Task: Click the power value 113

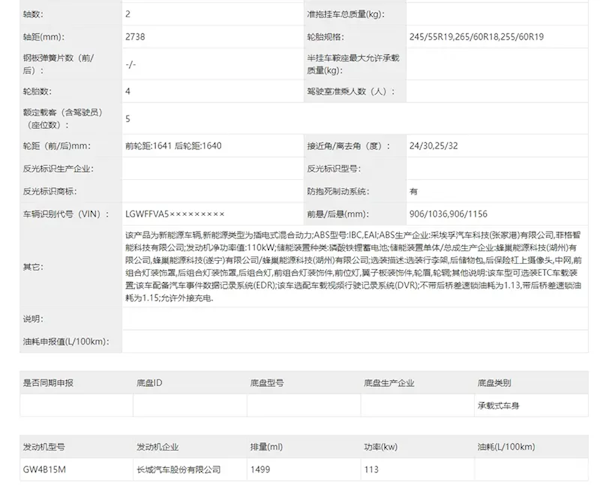Action: [x=370, y=467]
